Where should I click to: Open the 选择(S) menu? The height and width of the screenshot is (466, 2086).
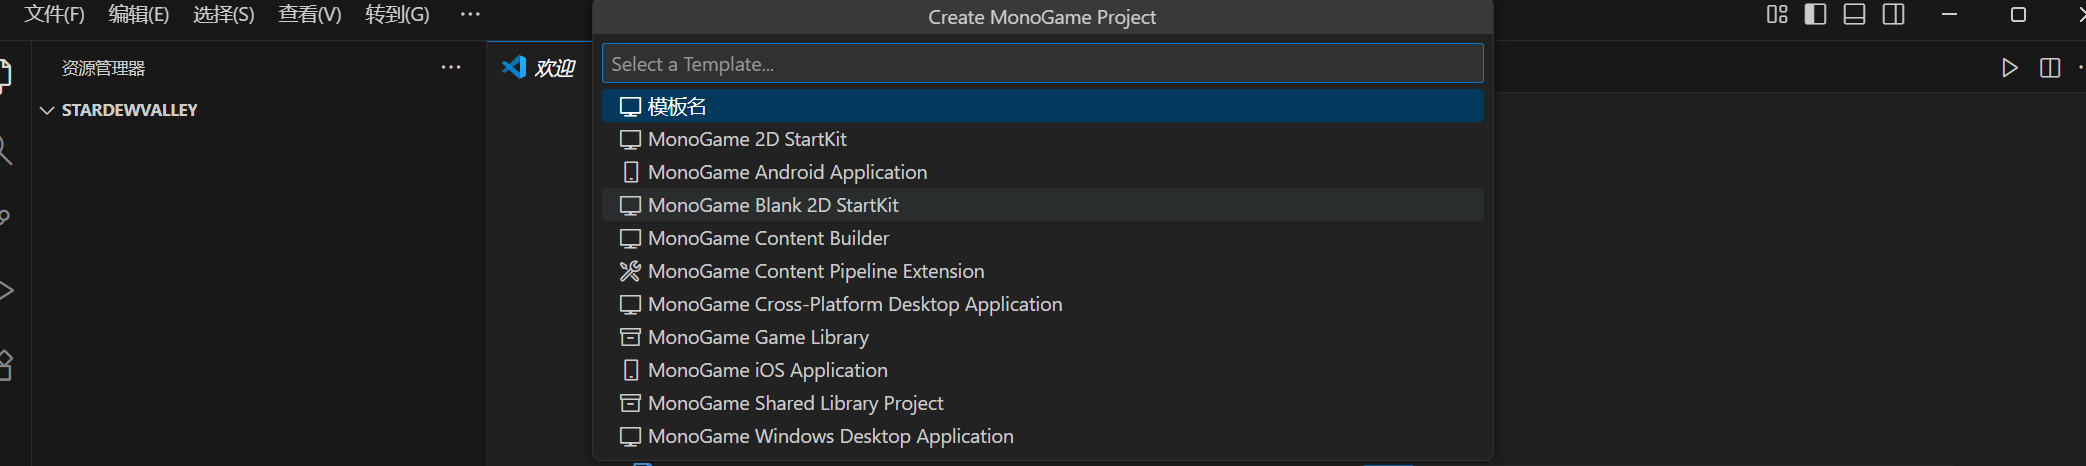224,15
